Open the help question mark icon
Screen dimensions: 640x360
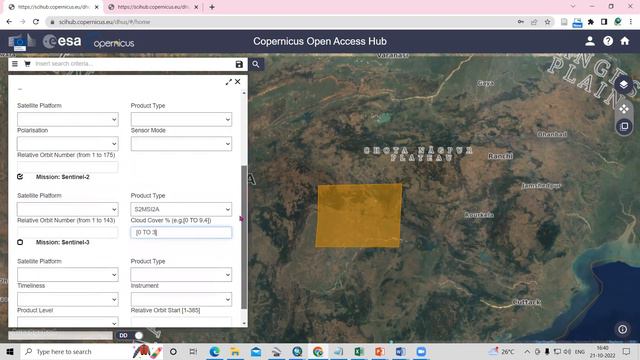[x=608, y=41]
